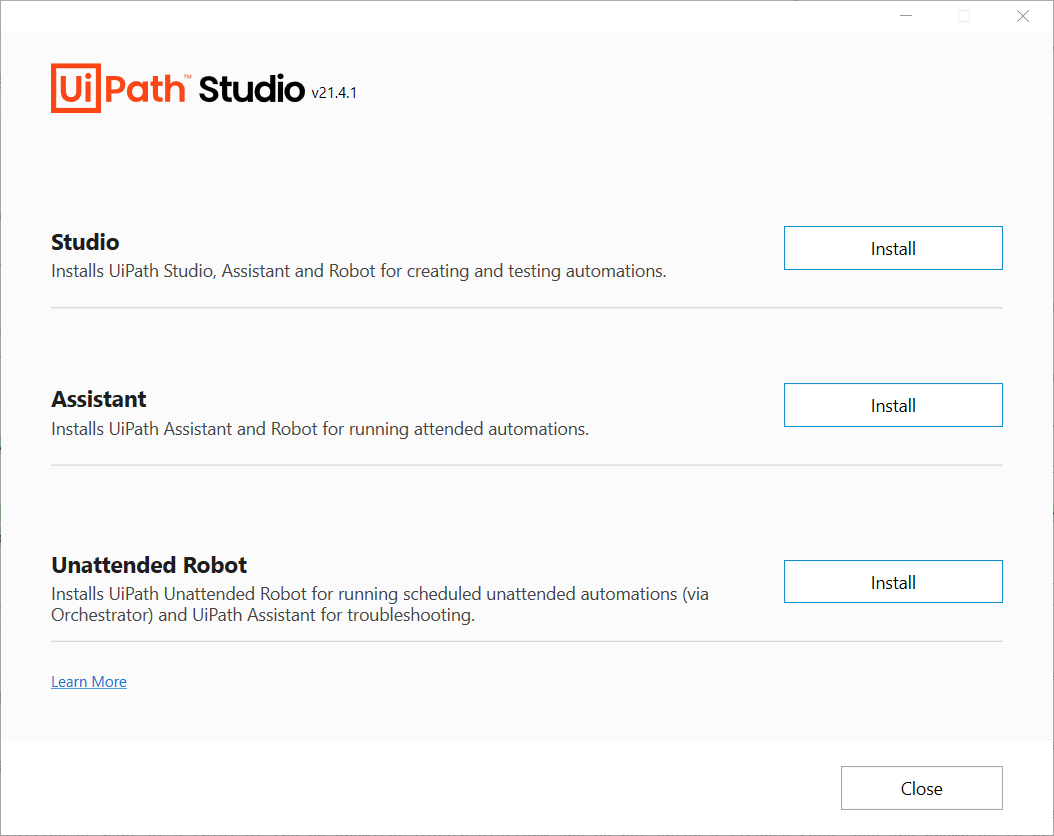Open the Learn More link

(89, 681)
